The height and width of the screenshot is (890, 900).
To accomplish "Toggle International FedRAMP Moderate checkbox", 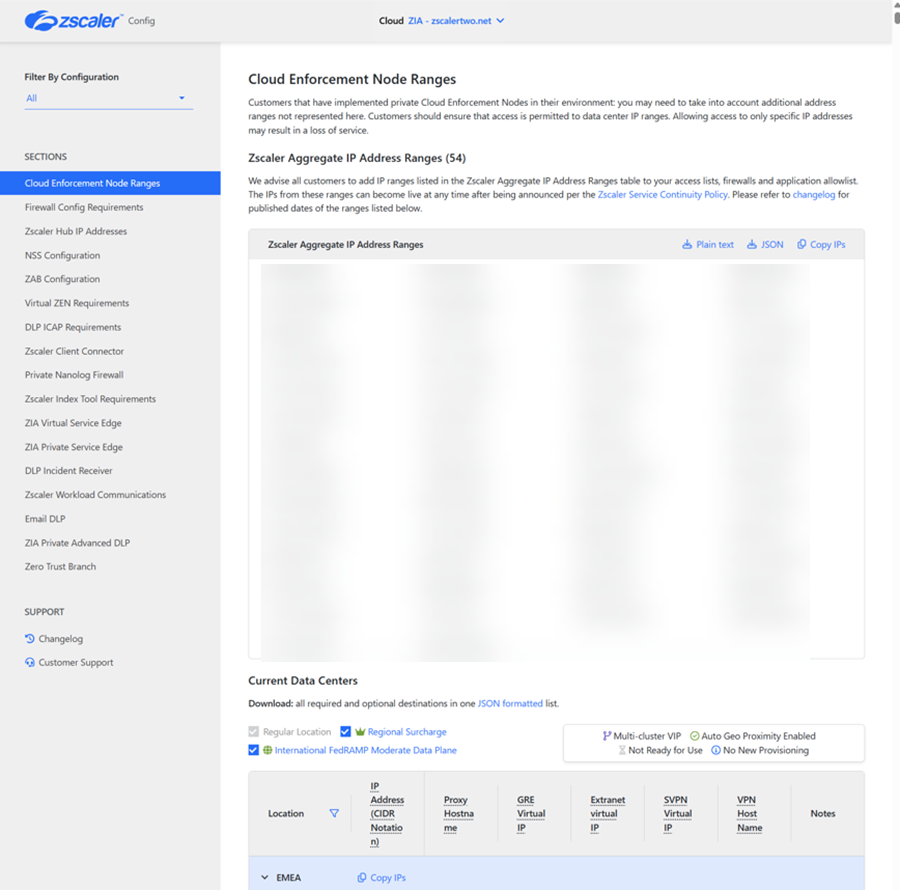I will pos(253,750).
